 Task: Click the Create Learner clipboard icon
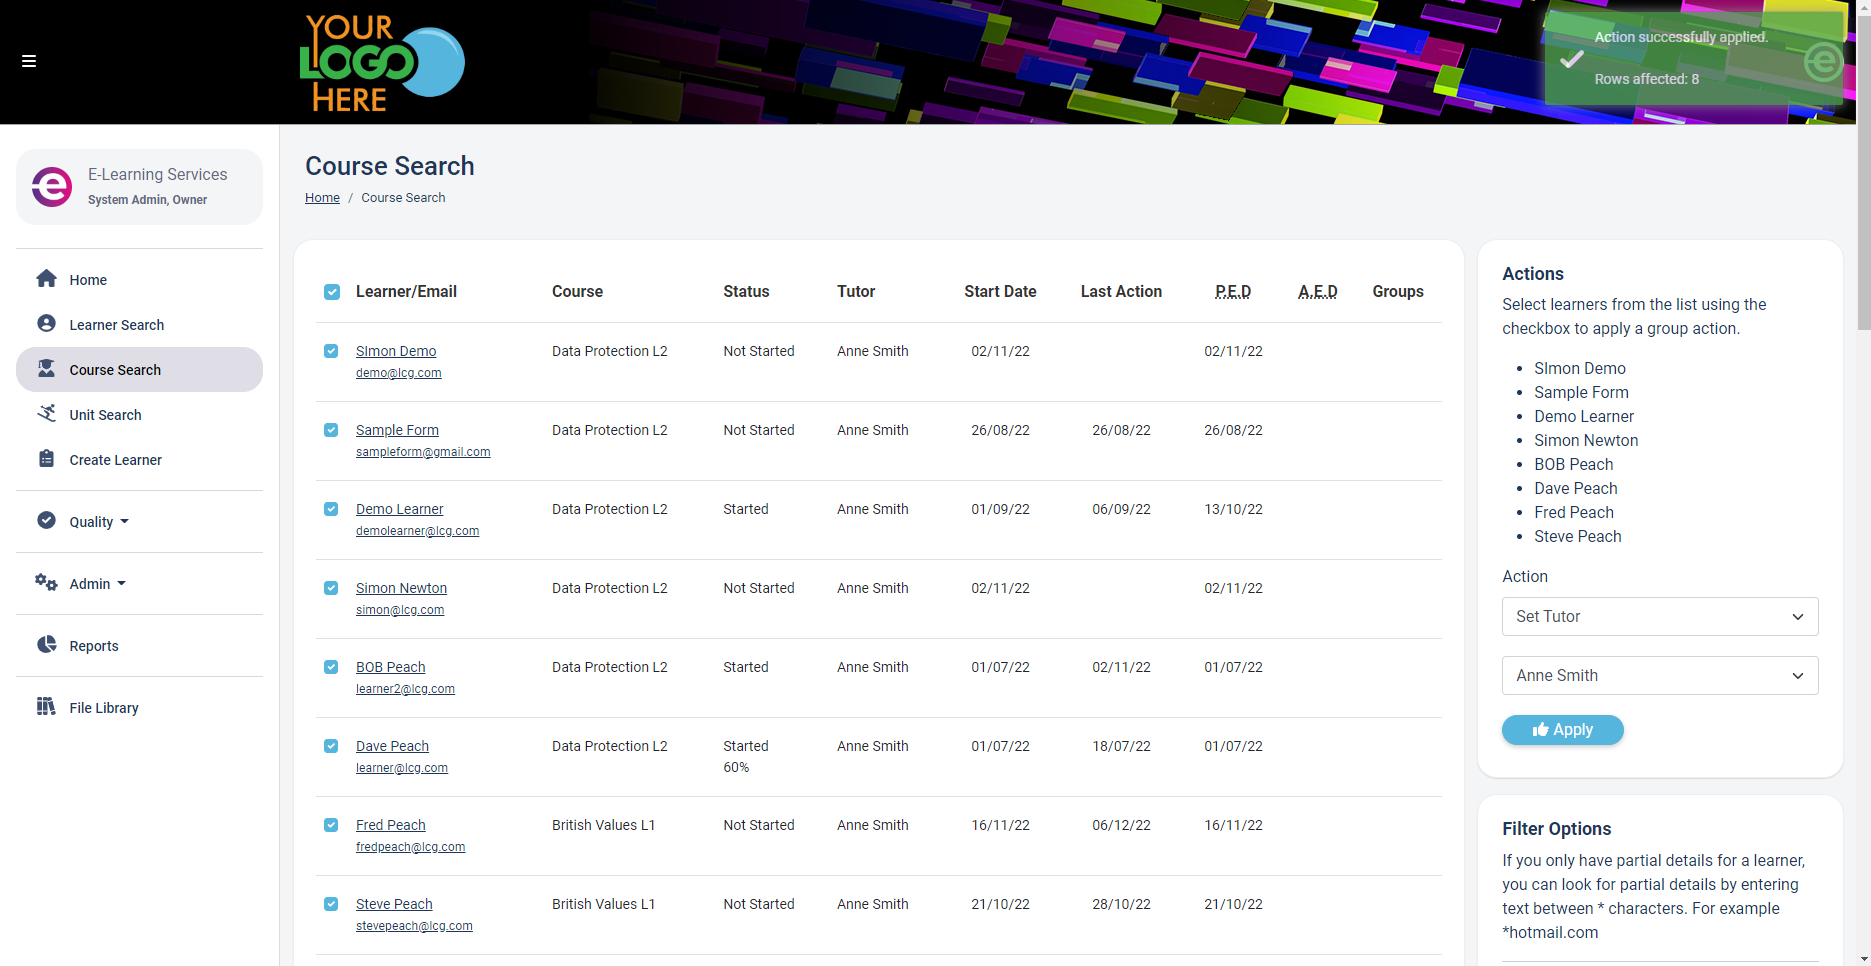46,459
